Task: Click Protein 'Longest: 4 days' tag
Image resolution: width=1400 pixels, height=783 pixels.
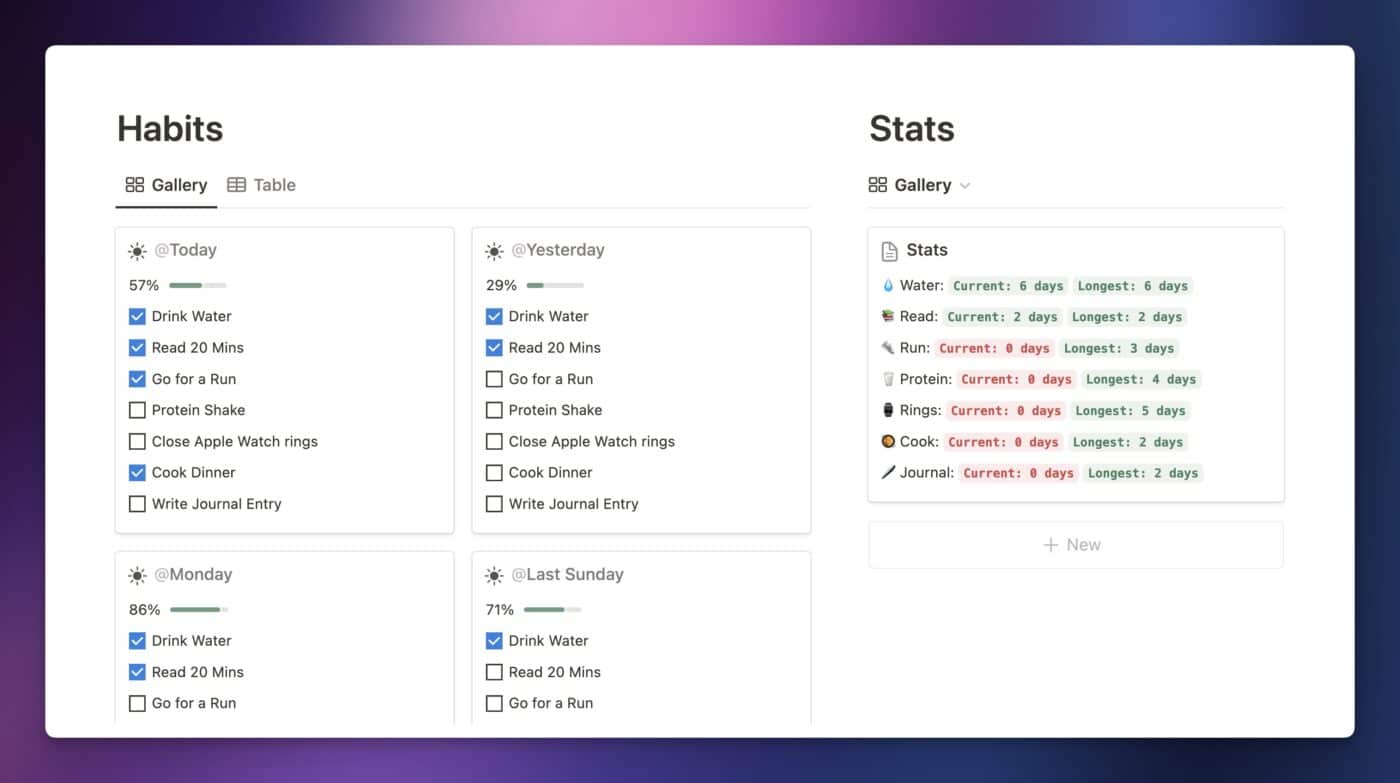Action: 1141,379
